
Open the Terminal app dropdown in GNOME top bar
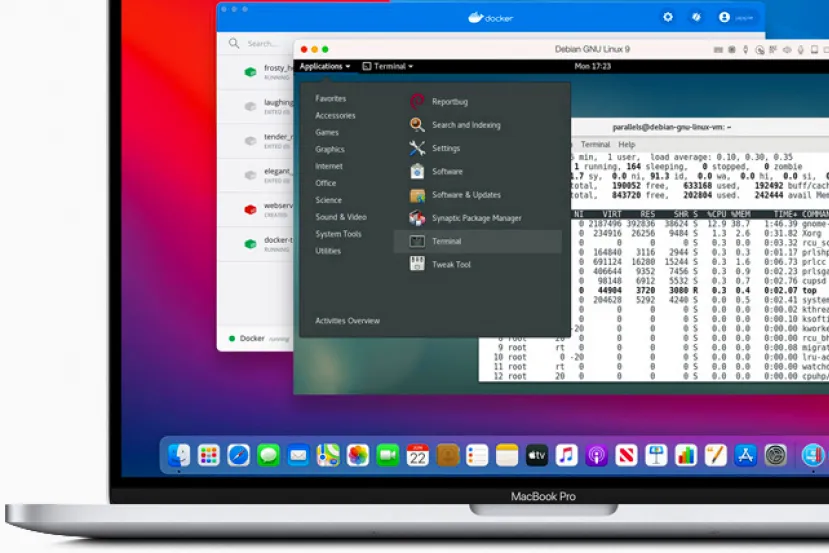pyautogui.click(x=388, y=66)
